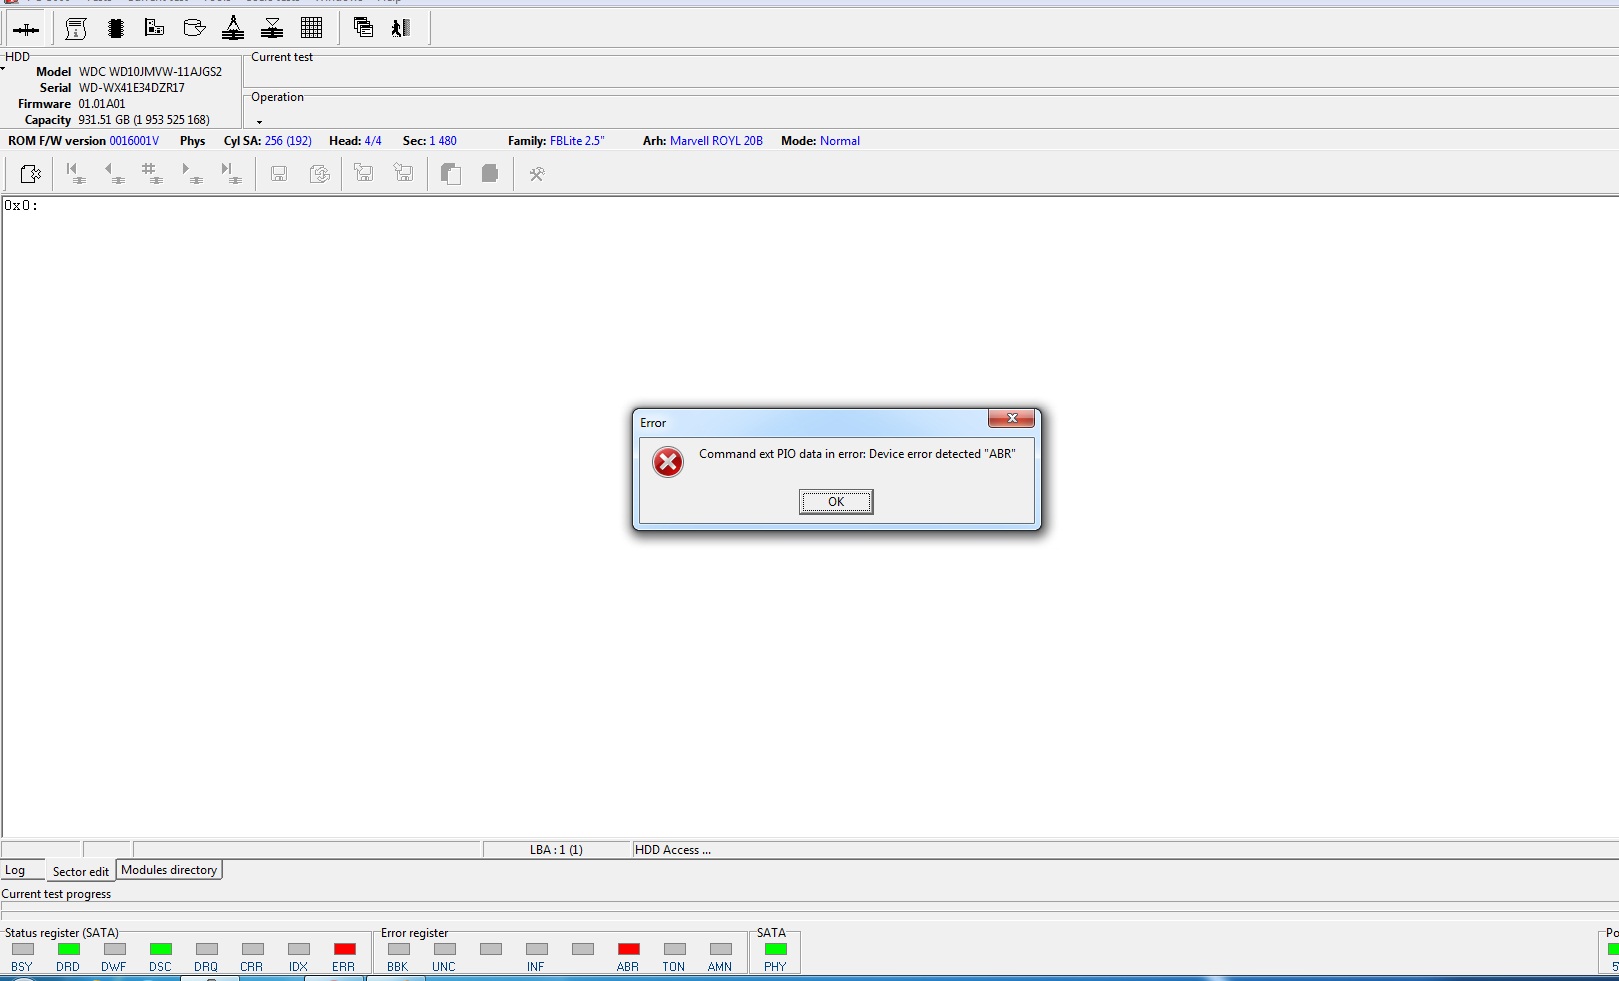This screenshot has width=1619, height=981.
Task: Click the go-to sector number (#) icon
Action: [x=152, y=174]
